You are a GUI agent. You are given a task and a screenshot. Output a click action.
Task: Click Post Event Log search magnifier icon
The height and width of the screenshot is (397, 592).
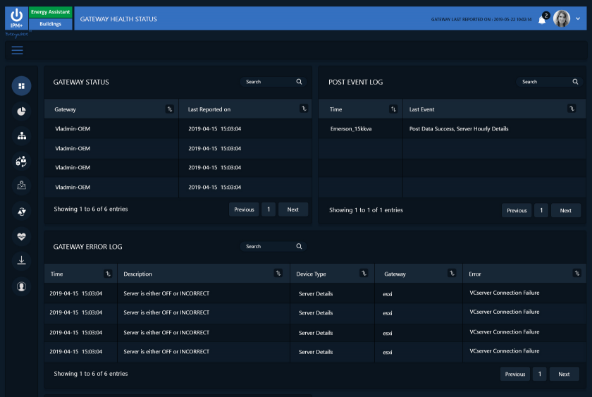coord(575,82)
